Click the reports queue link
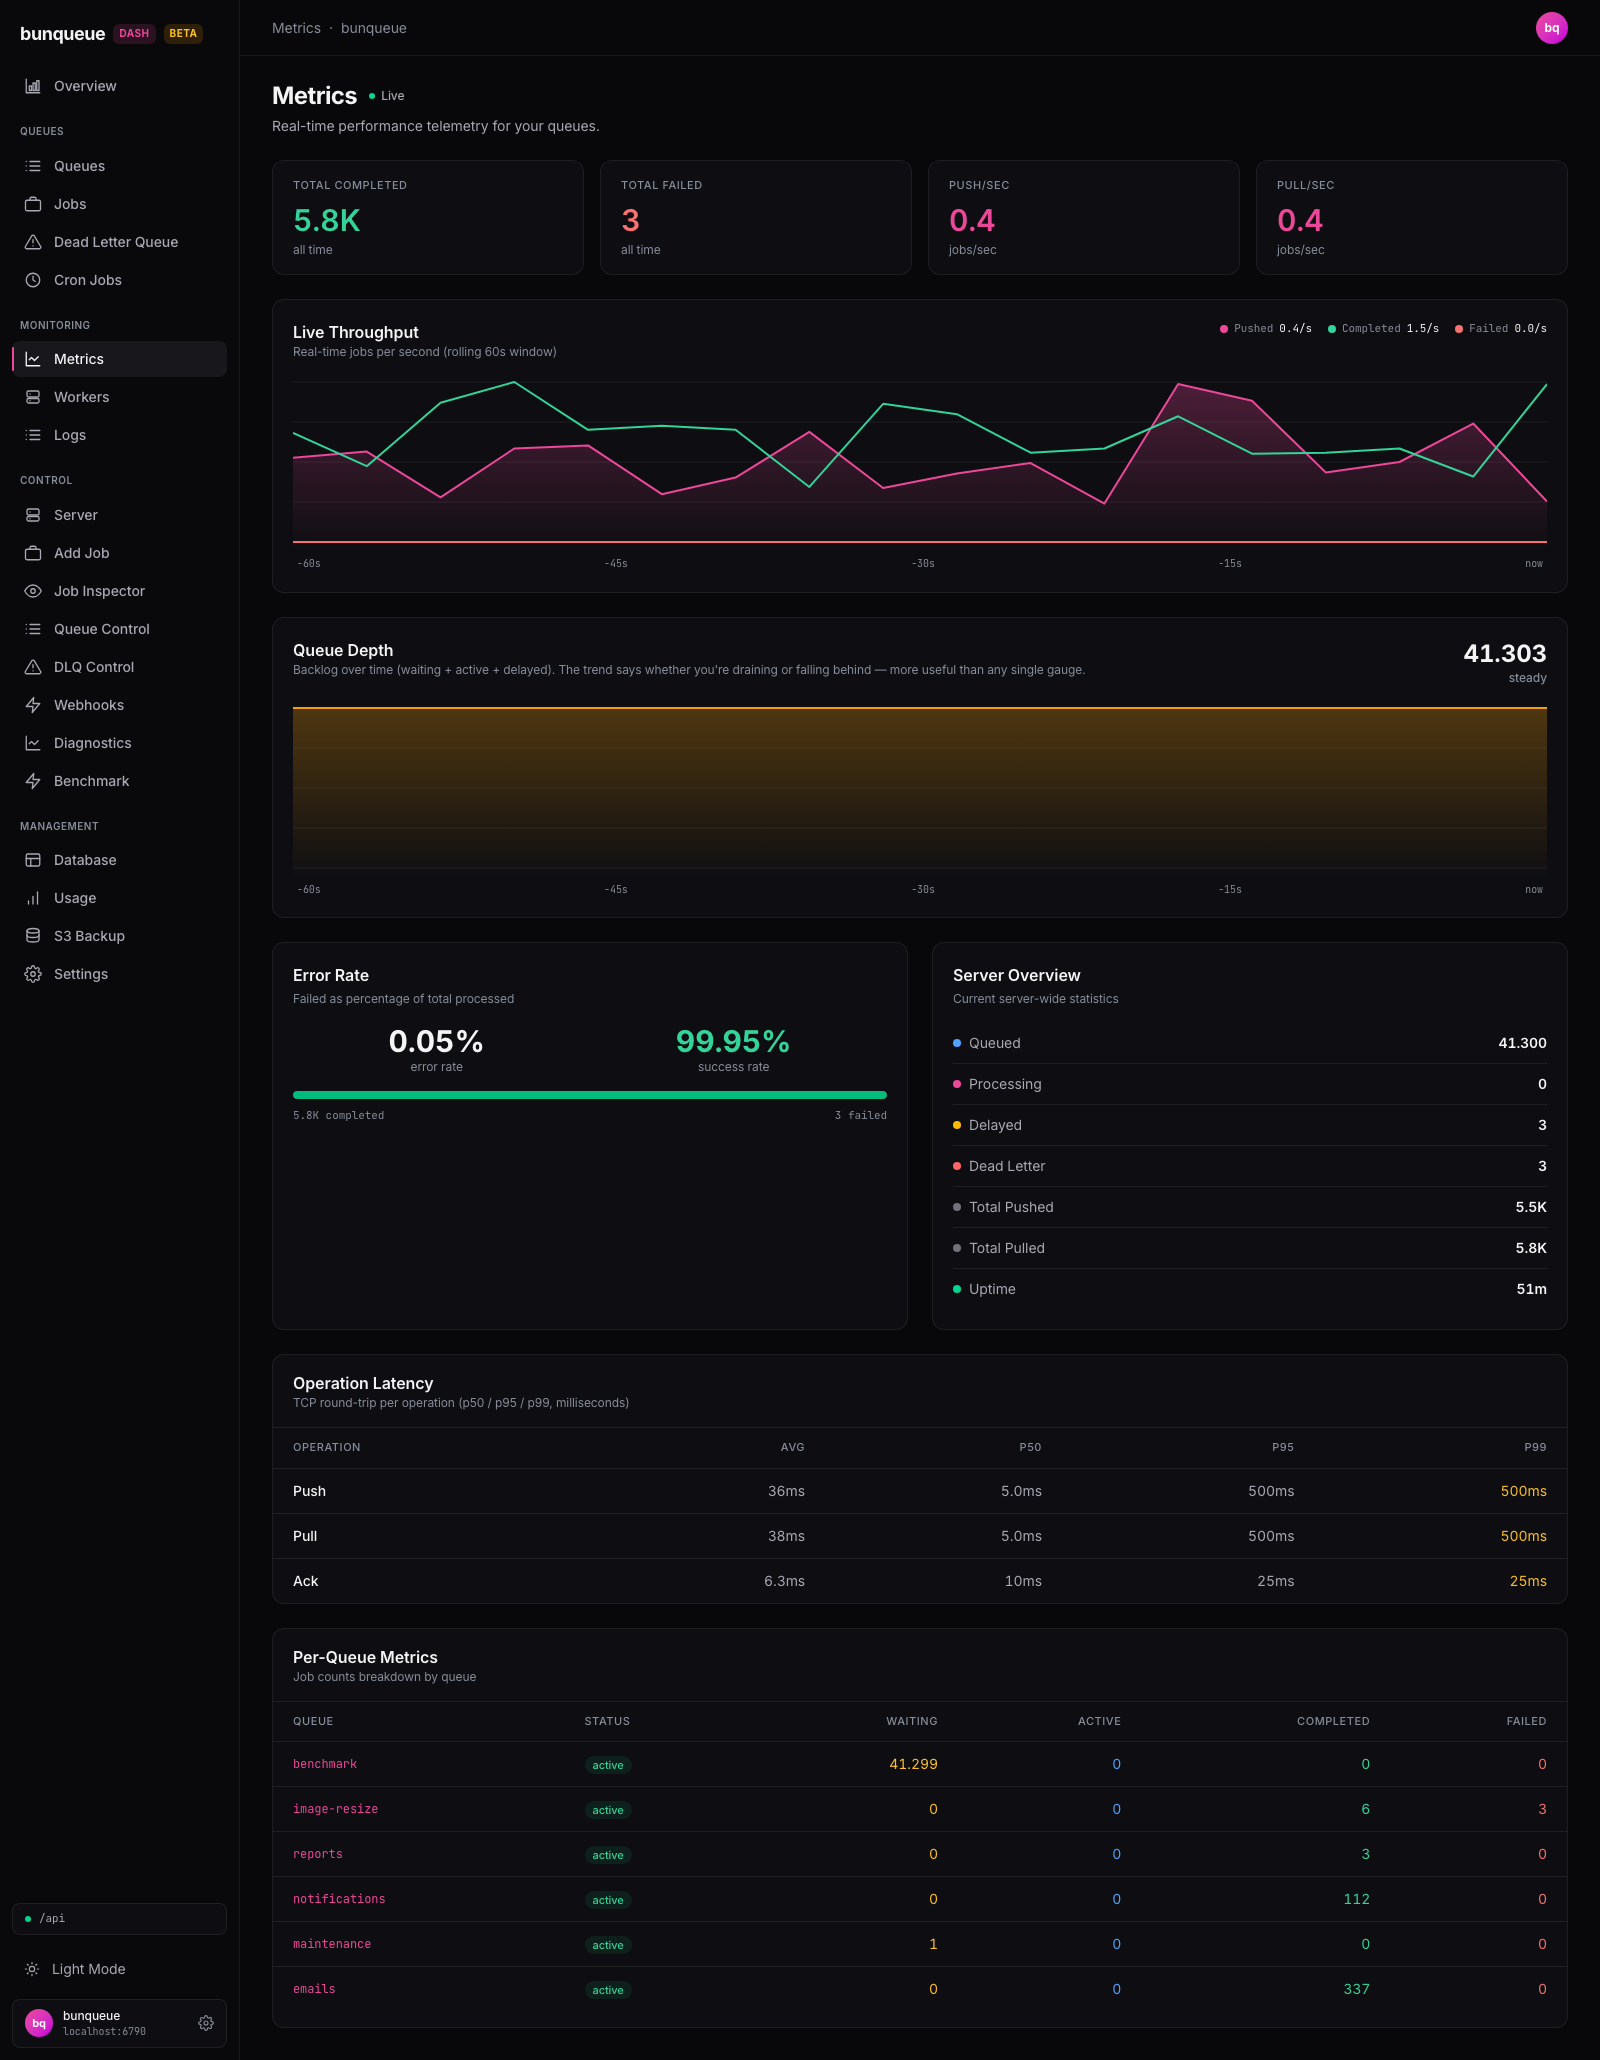This screenshot has height=2060, width=1600. (x=318, y=1854)
